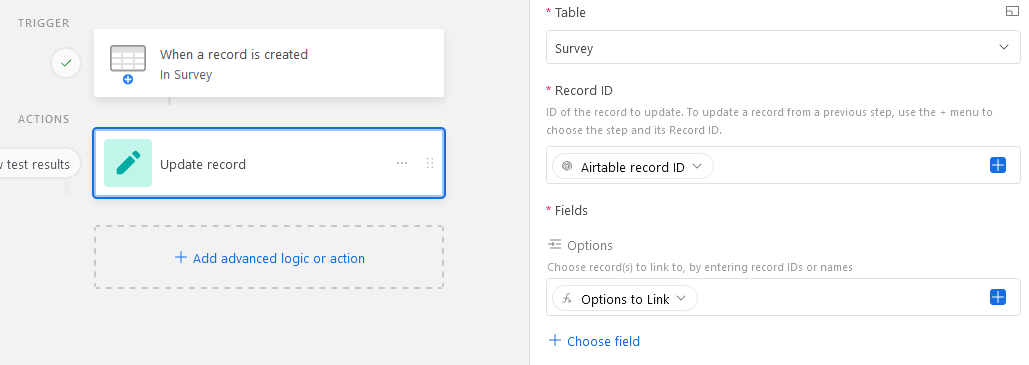Click the ACTIONS section heading
1029x365 pixels.
click(x=43, y=119)
